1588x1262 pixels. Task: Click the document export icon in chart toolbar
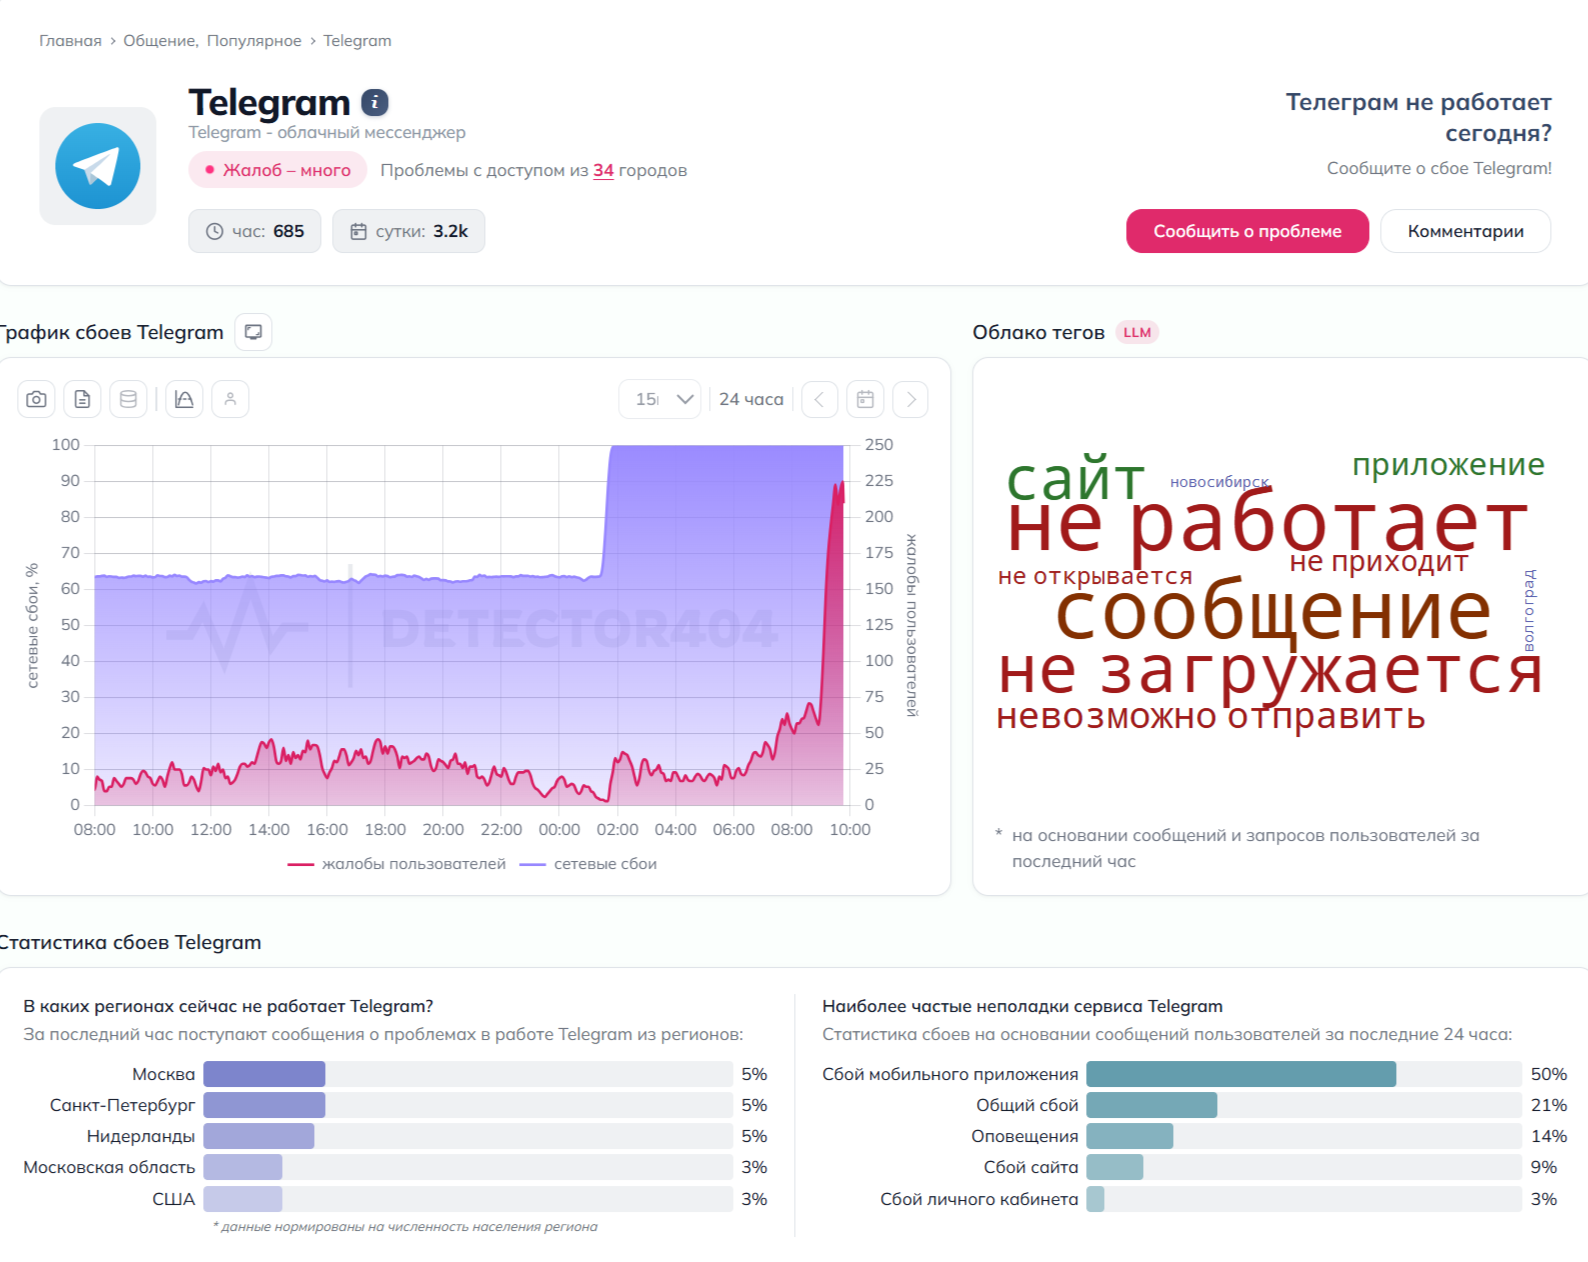coord(83,399)
